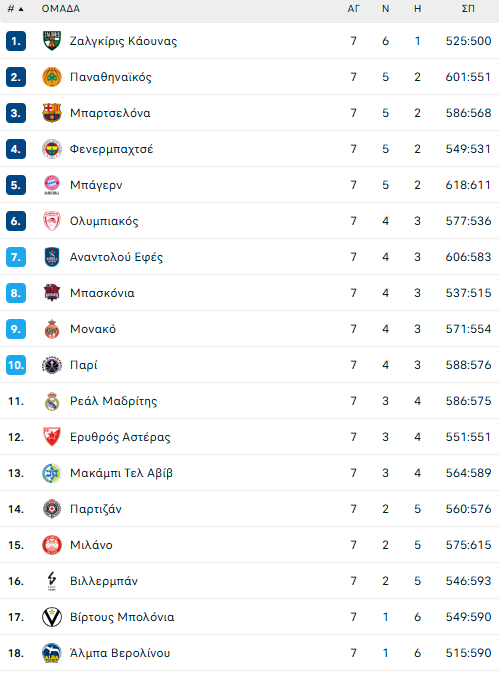Screen dimensions: 499x675
Task: Sort by the ΟΜΑΔΑ column header
Action: click(x=61, y=9)
